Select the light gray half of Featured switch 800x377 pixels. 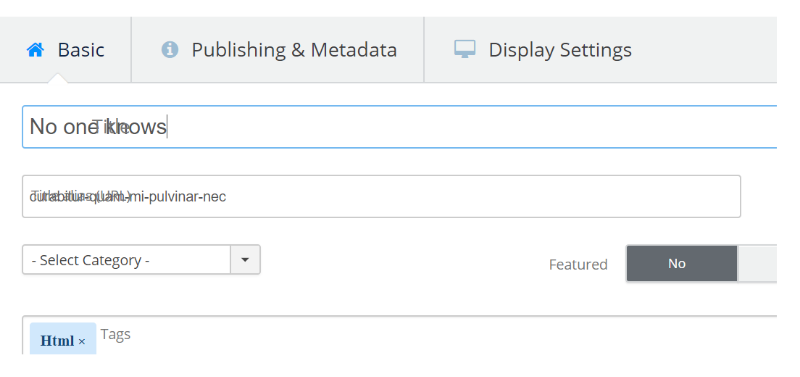(757, 264)
